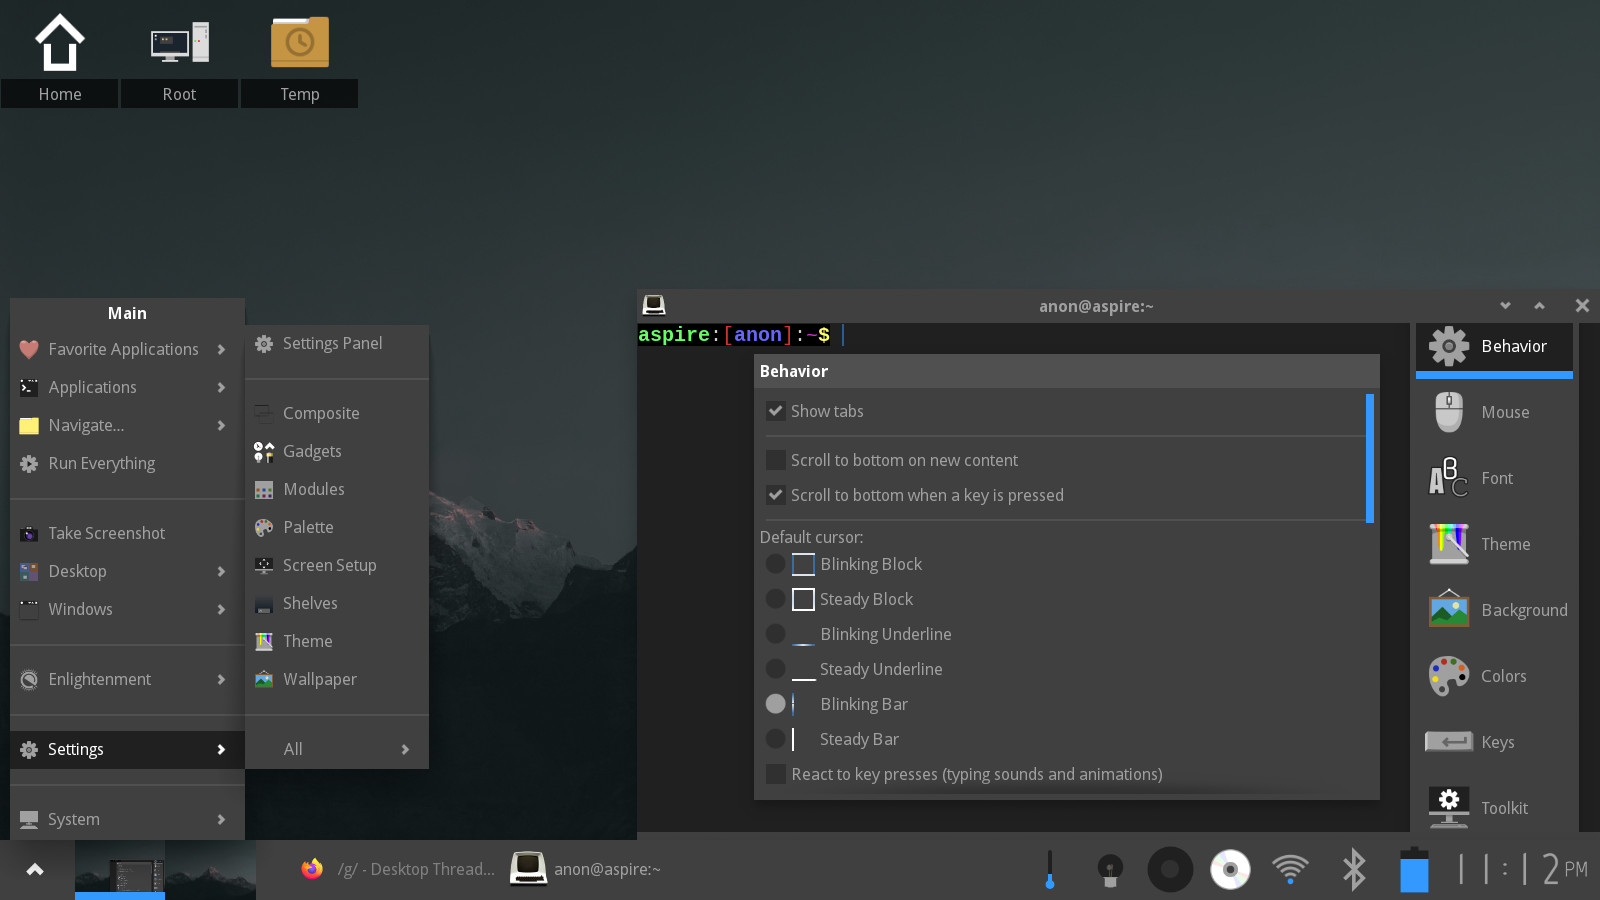Expand the Navigate... submenu arrow
Image resolution: width=1600 pixels, height=900 pixels.
(221, 425)
